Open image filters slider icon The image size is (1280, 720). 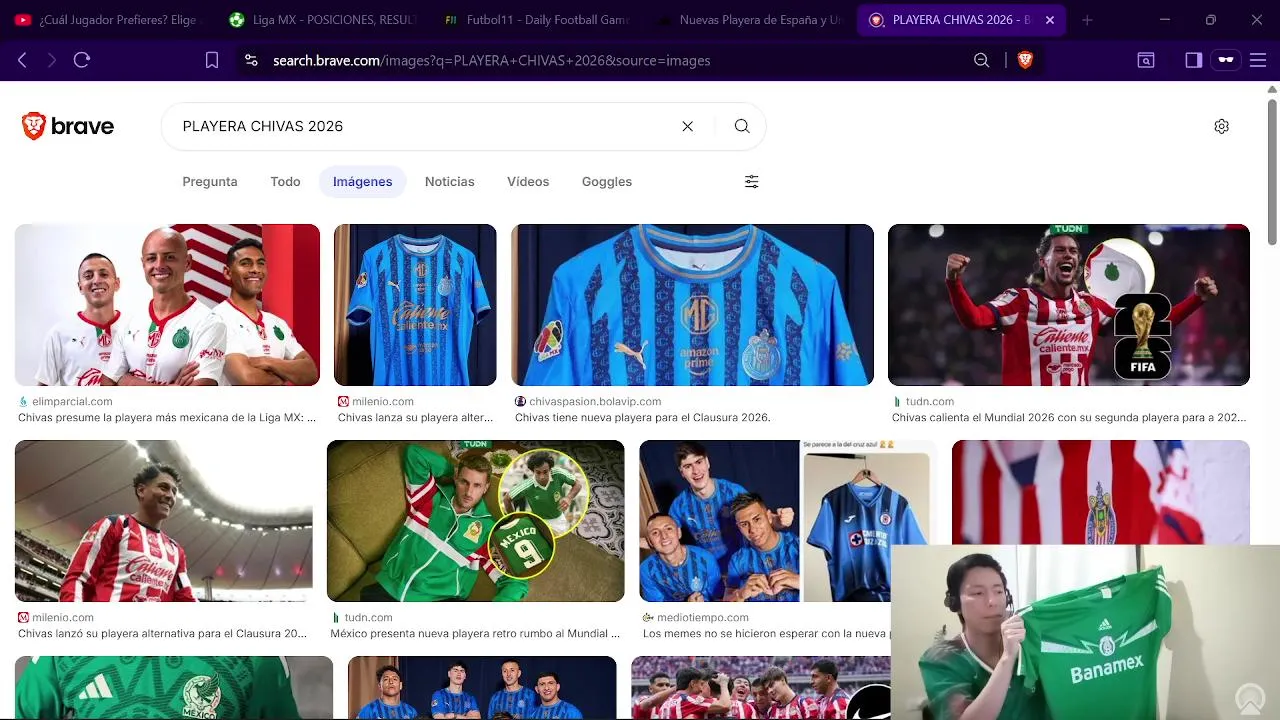point(752,181)
